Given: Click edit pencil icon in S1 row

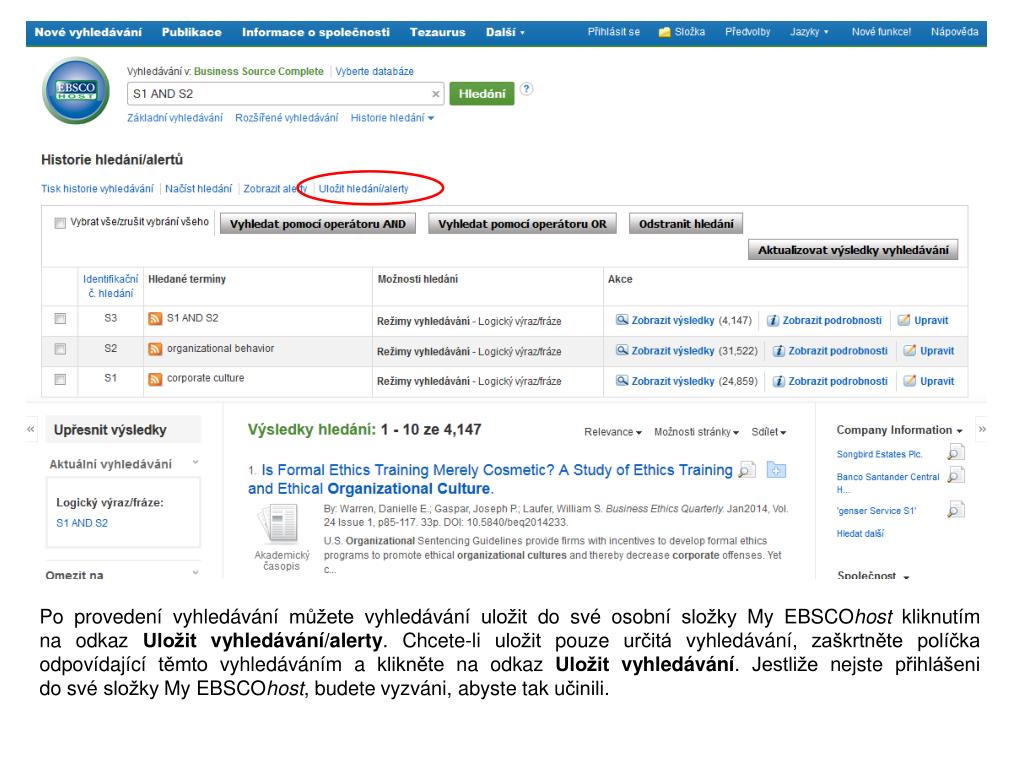Looking at the screenshot, I should pos(910,381).
